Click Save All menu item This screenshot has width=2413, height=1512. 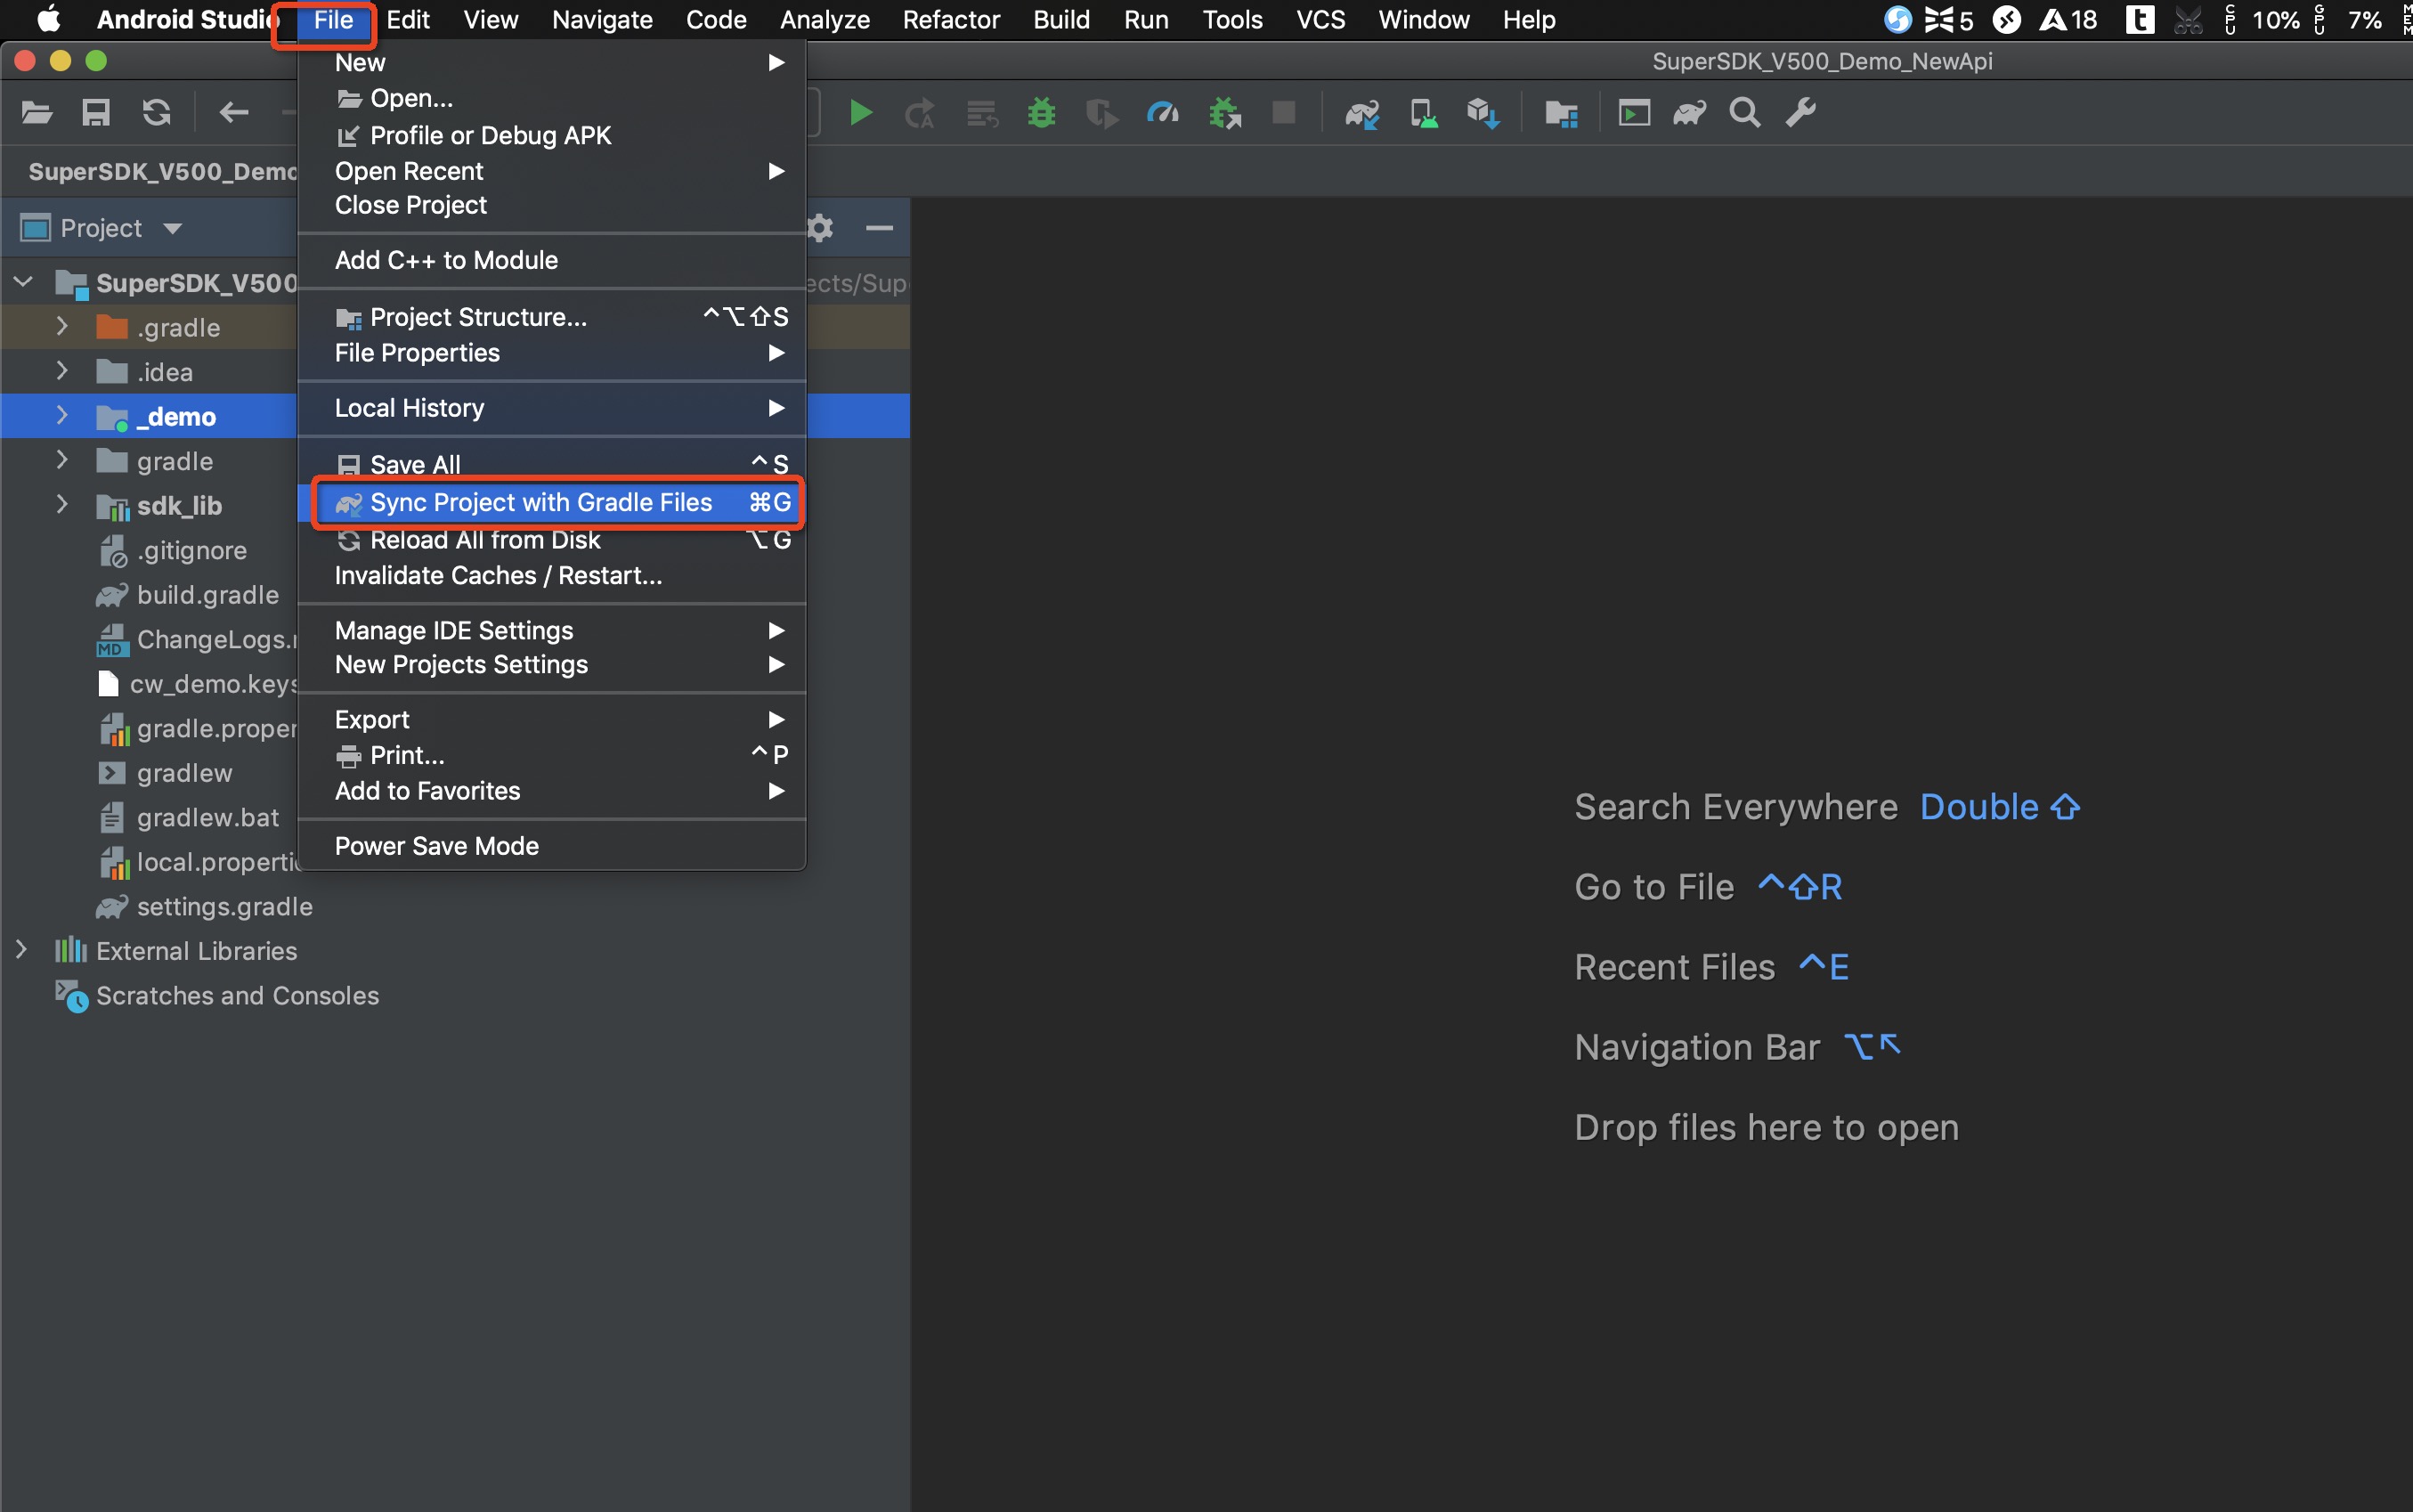tap(552, 464)
